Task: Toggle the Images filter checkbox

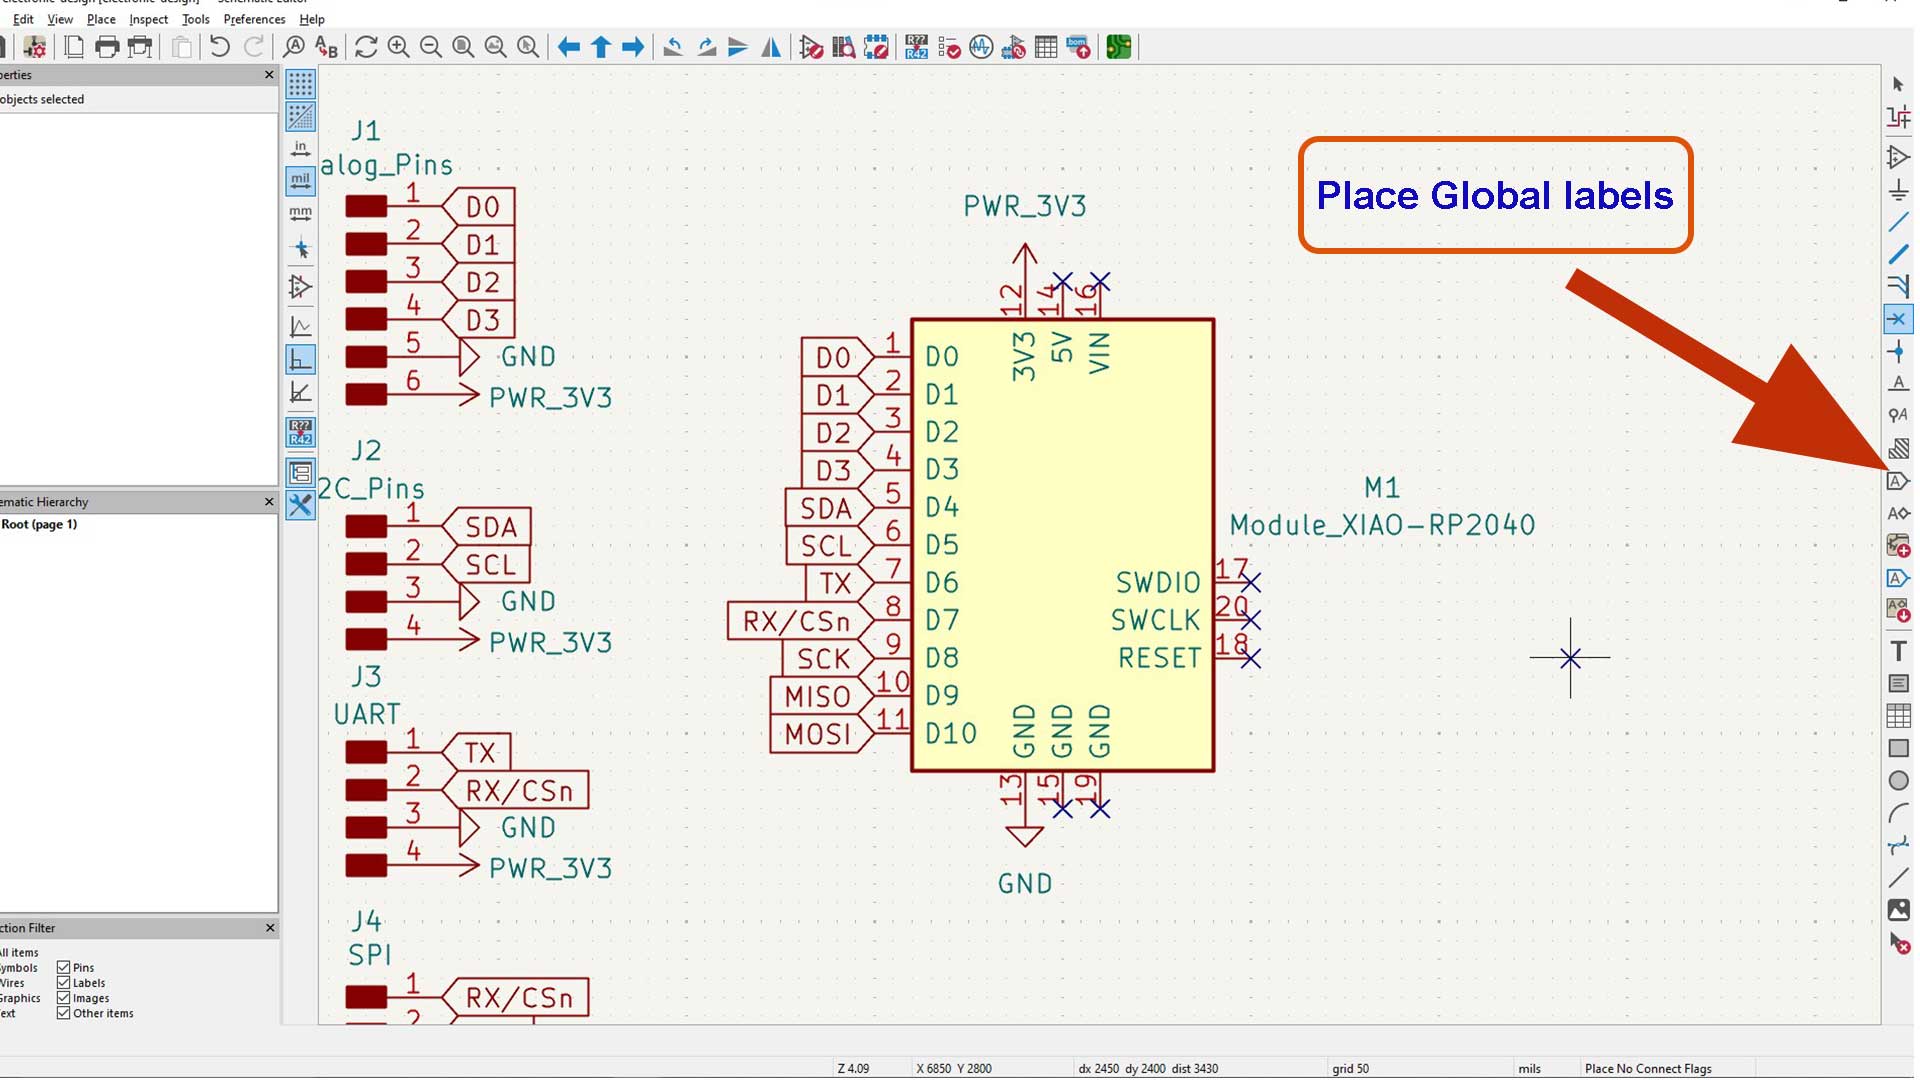Action: coord(63,998)
